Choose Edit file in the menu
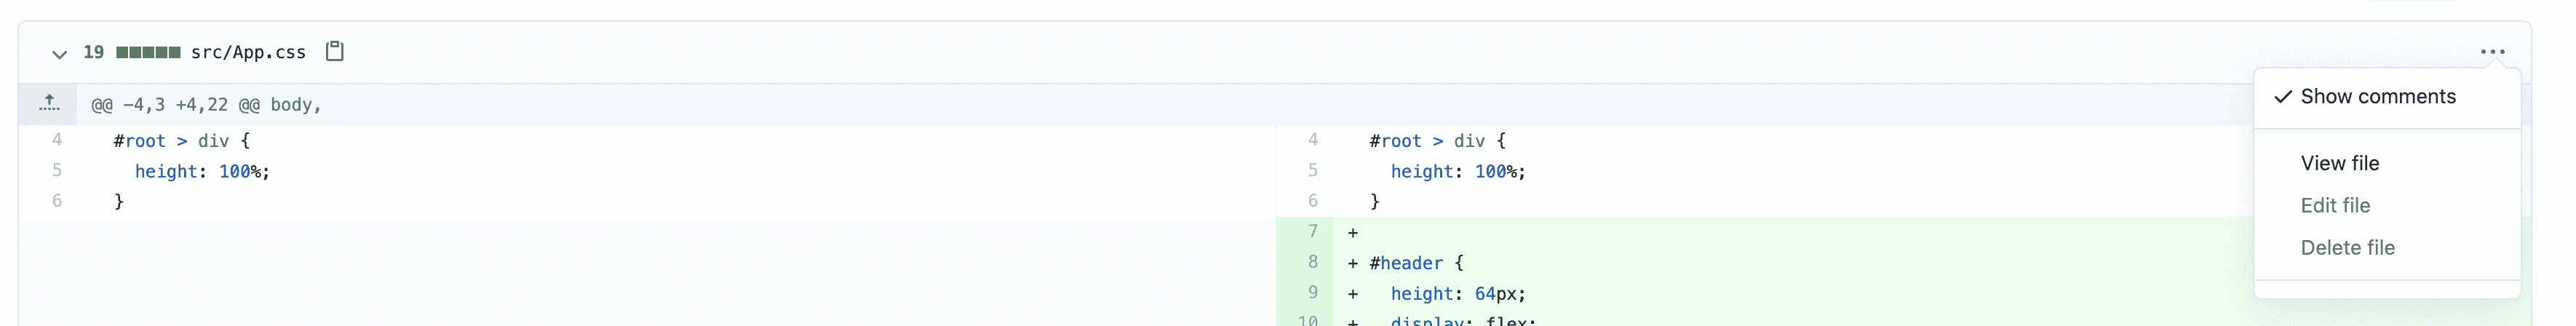Screen dimensions: 2576x326 (x=2335, y=205)
